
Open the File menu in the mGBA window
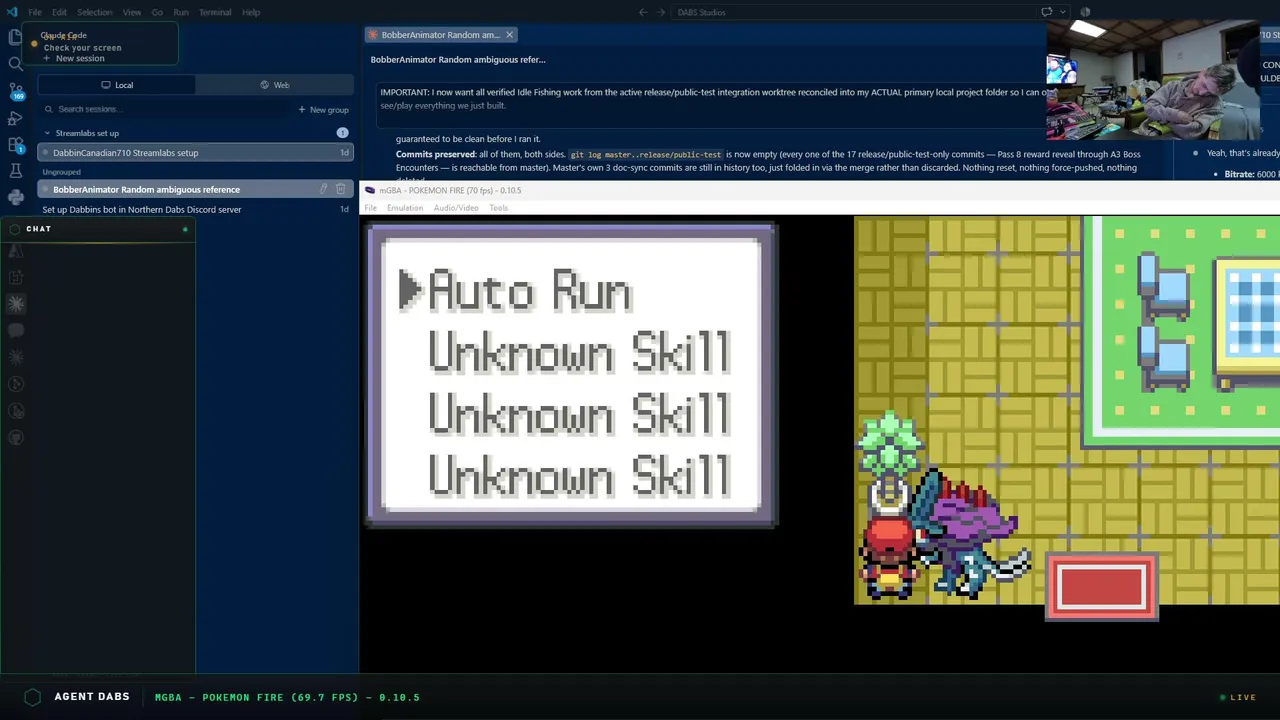(x=370, y=208)
